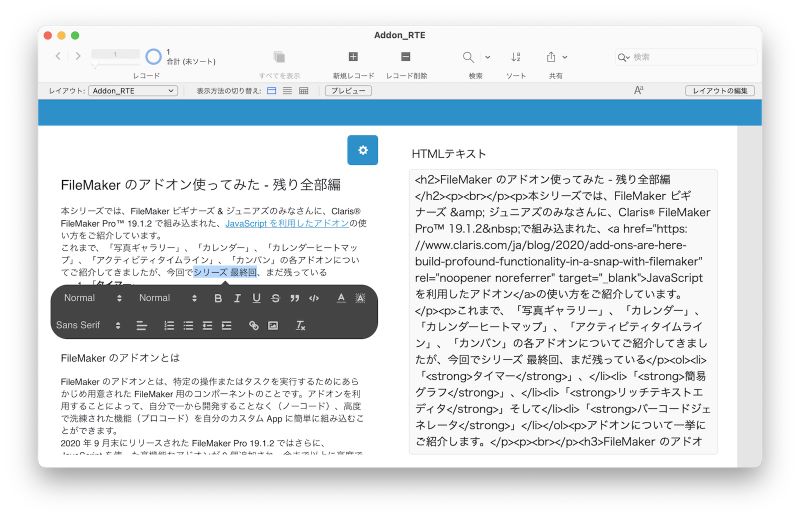
Task: Click the heading 'FileMaker のアドオンとは'
Action: [x=120, y=358]
